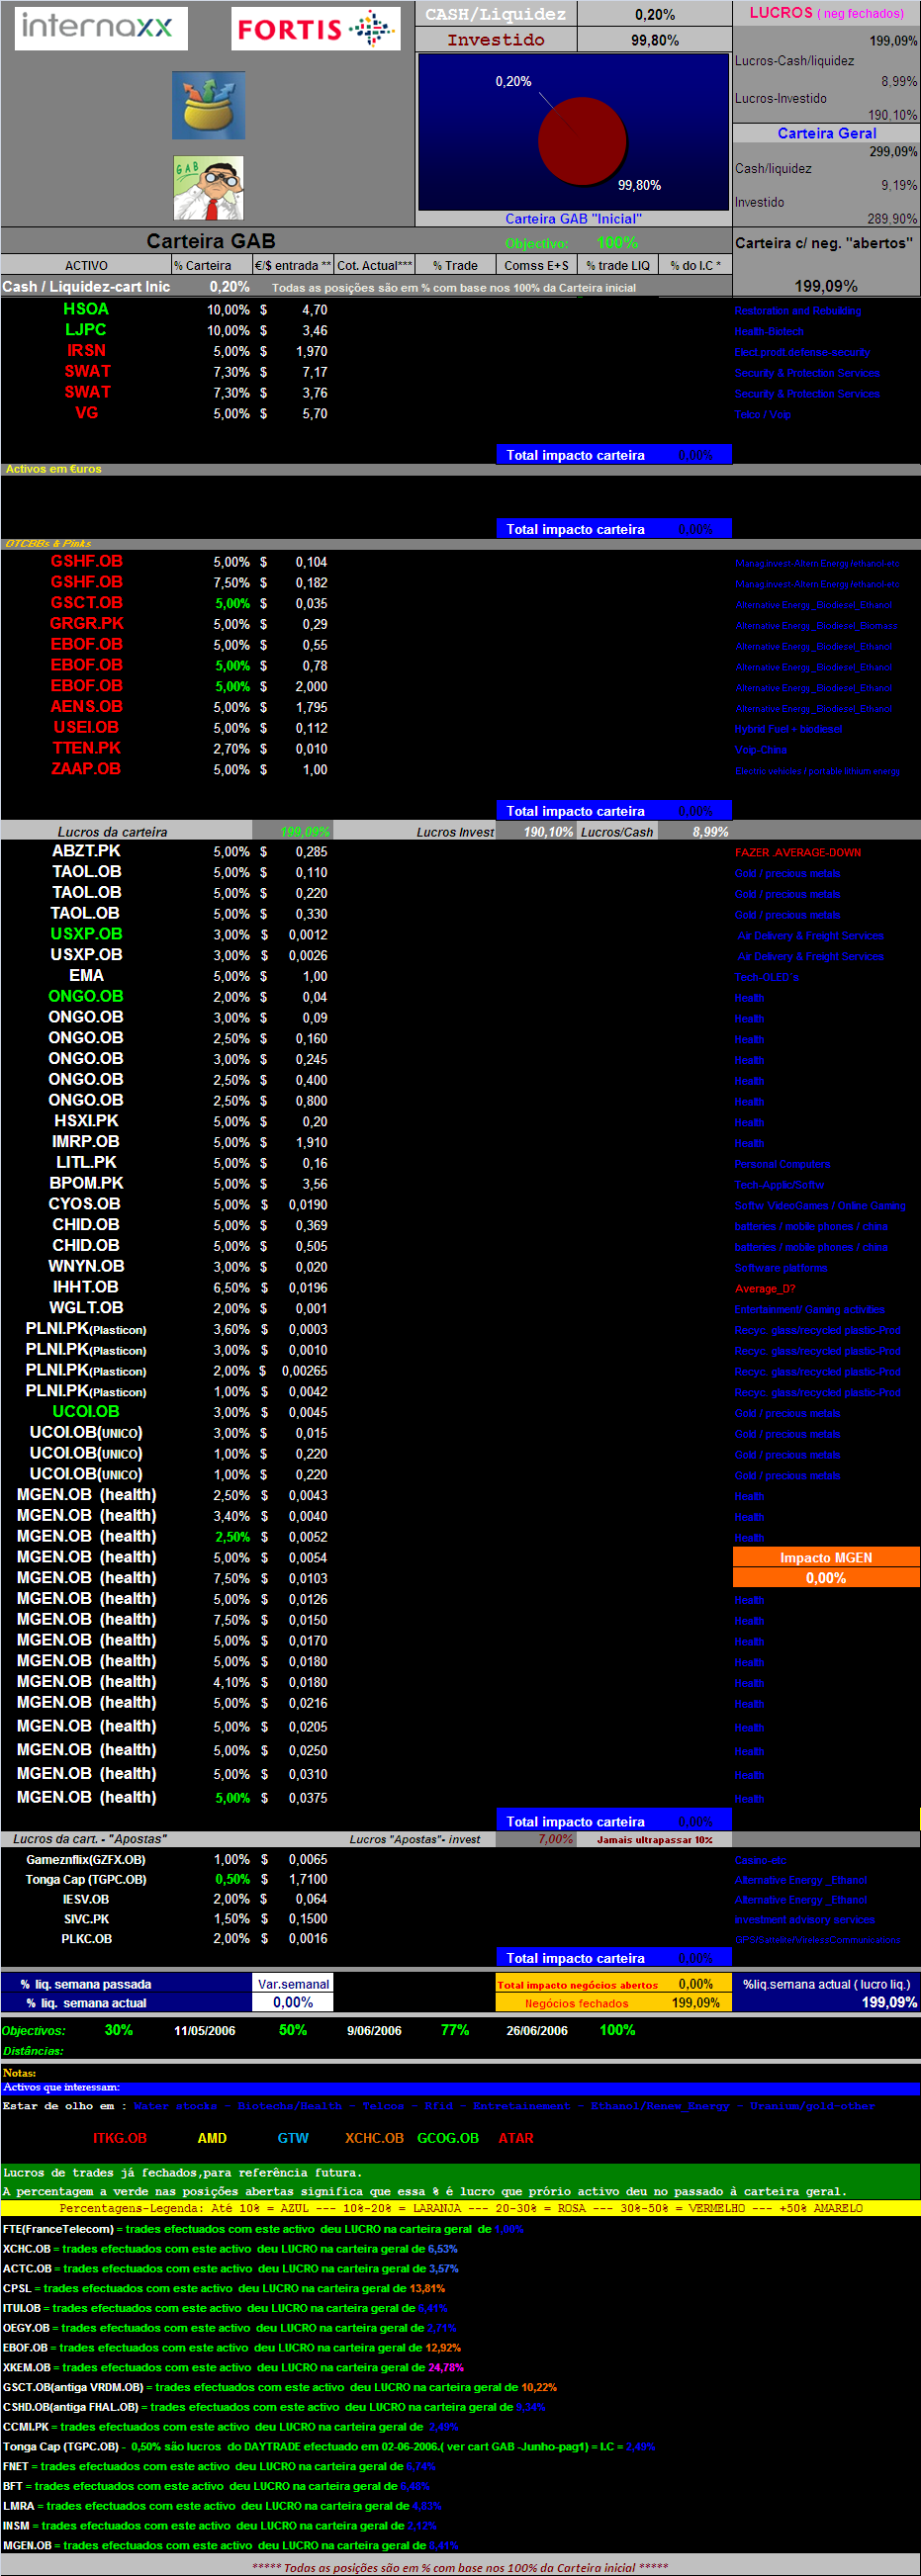The image size is (921, 2576).
Task: Click the Total impacto negócios abertos cell
Action: pos(577,1985)
